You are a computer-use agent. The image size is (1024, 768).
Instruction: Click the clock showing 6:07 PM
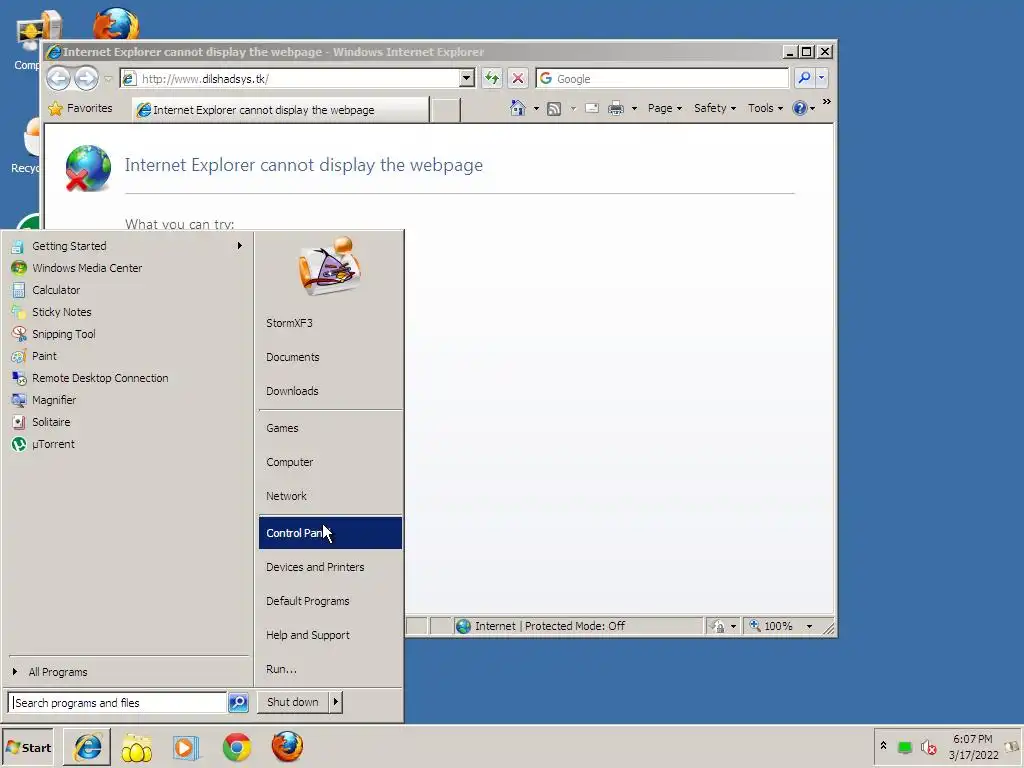(972, 739)
